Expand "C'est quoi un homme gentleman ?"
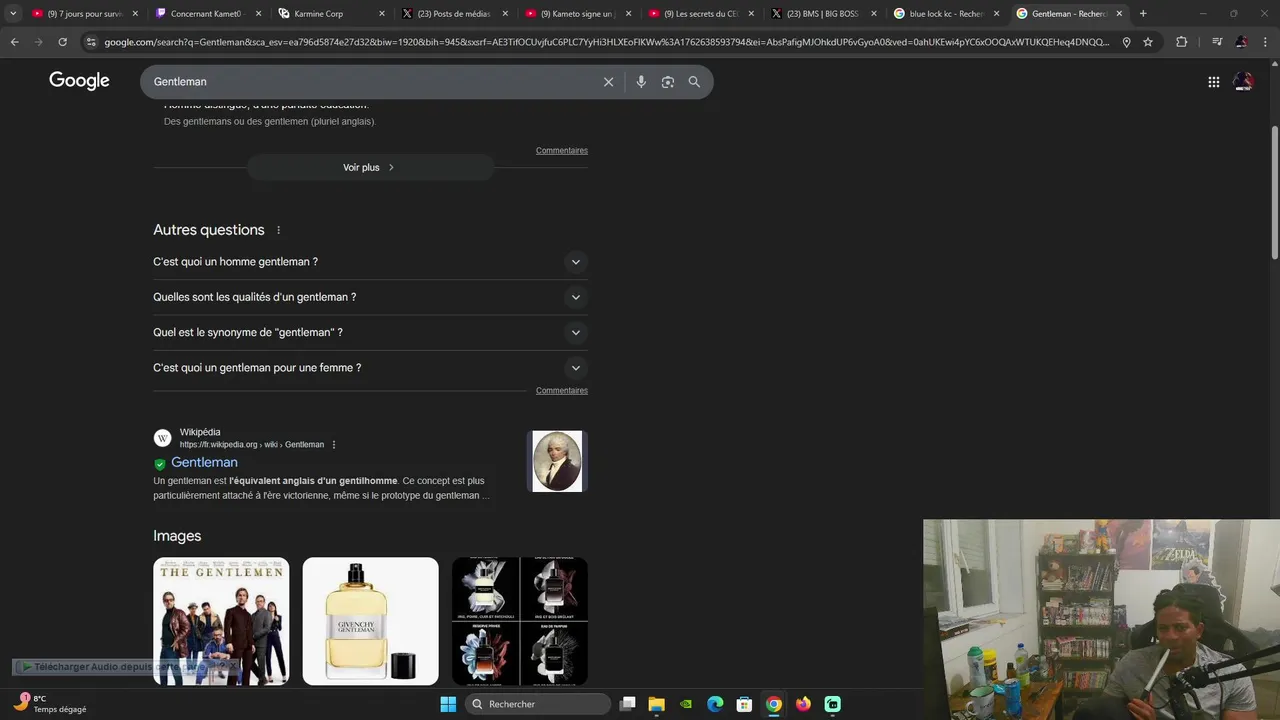This screenshot has width=1280, height=720. coord(370,262)
